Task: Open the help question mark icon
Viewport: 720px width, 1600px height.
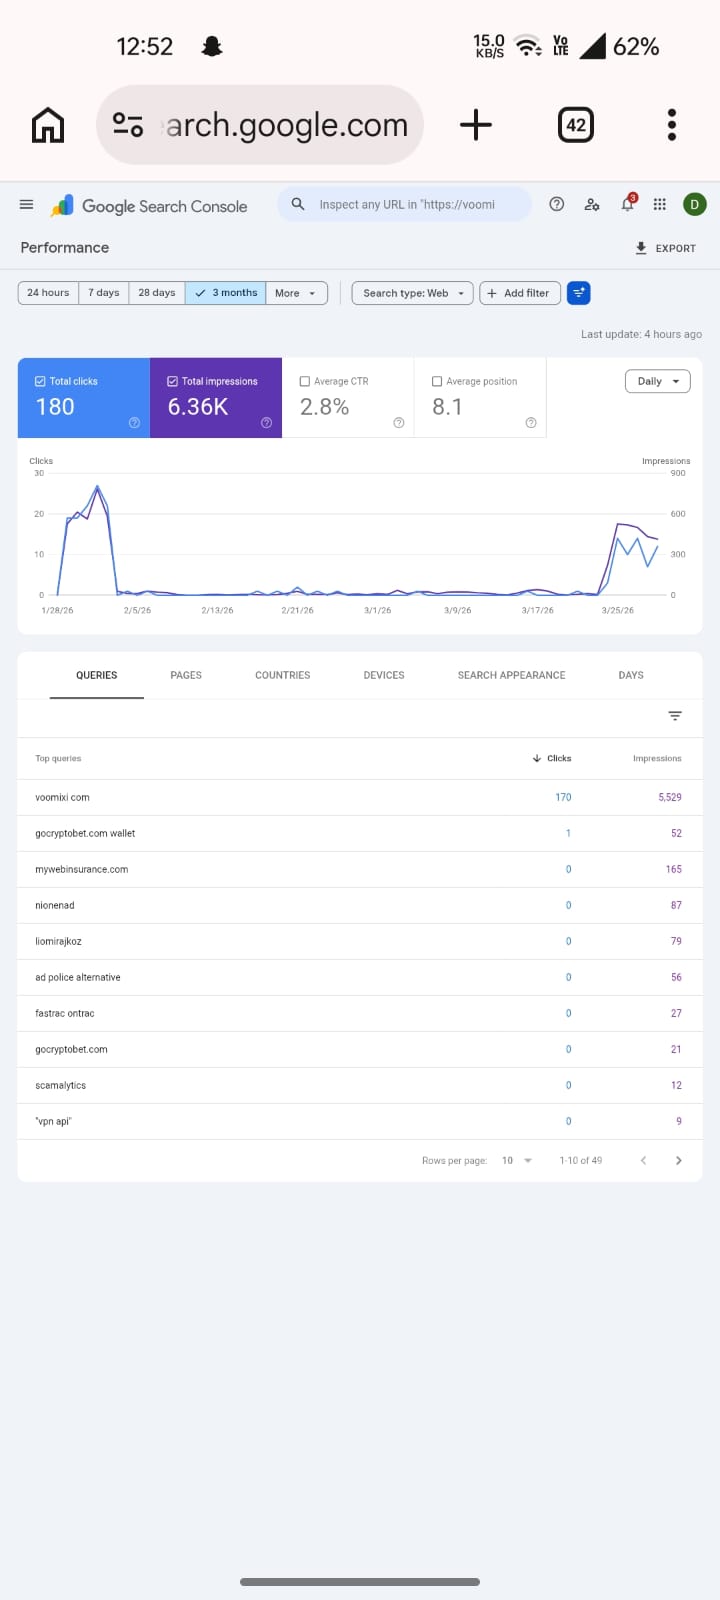Action: tap(557, 204)
